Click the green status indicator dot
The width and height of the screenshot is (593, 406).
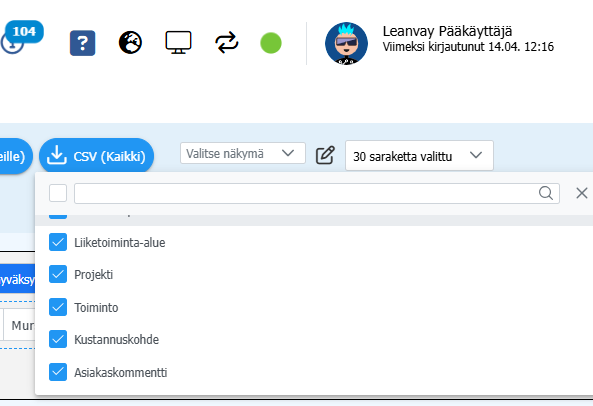[271, 43]
